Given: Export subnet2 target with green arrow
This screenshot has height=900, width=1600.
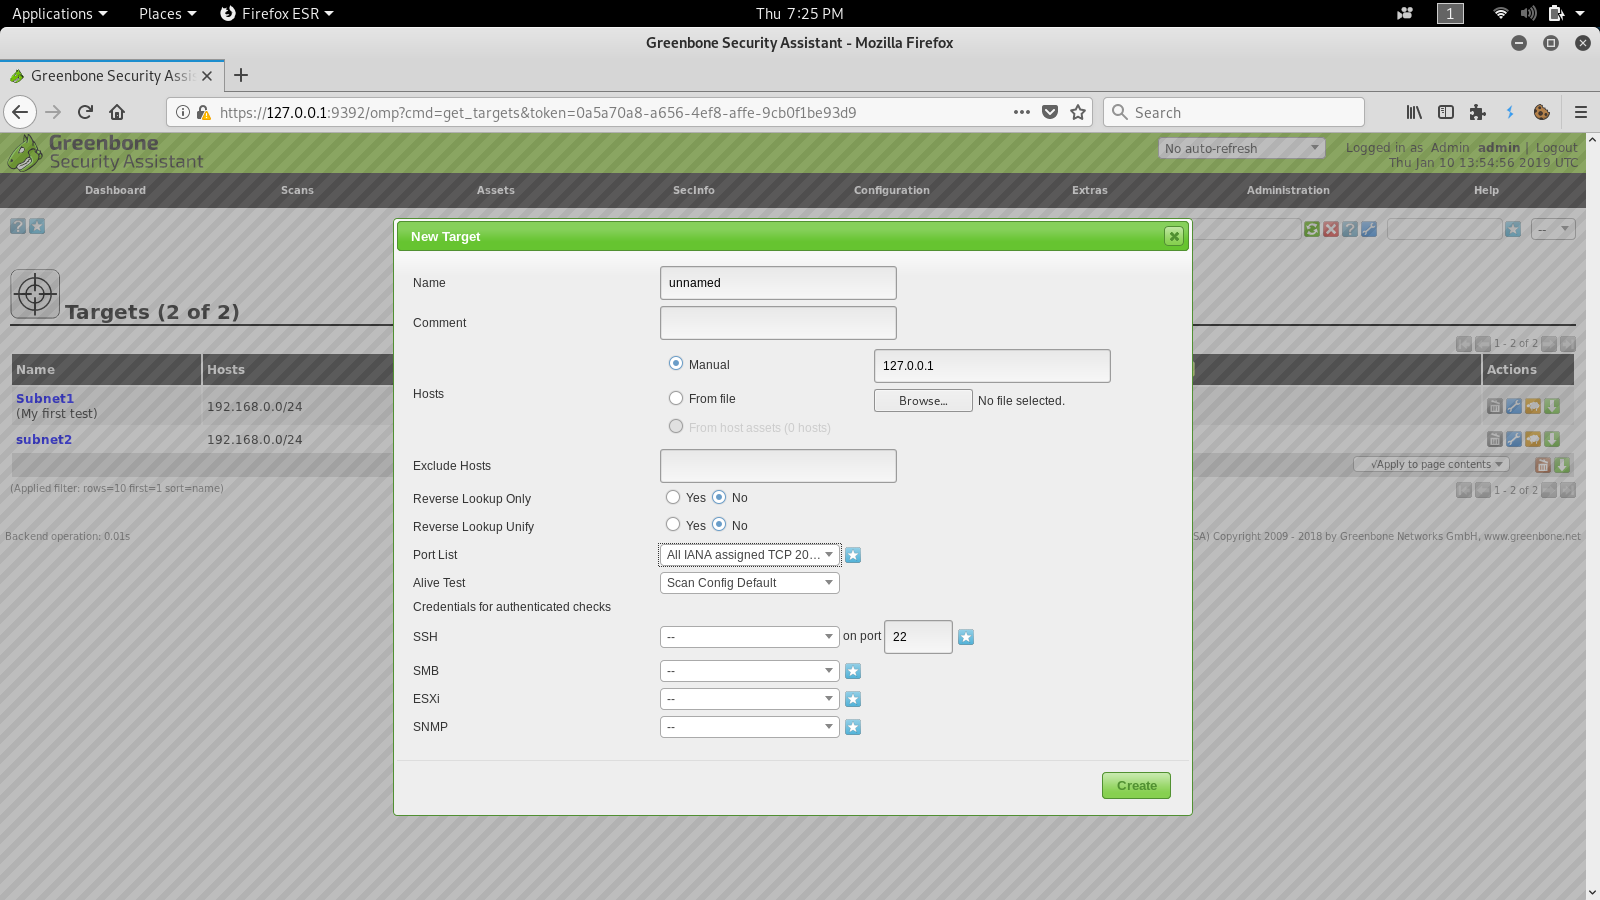Looking at the screenshot, I should point(1552,439).
